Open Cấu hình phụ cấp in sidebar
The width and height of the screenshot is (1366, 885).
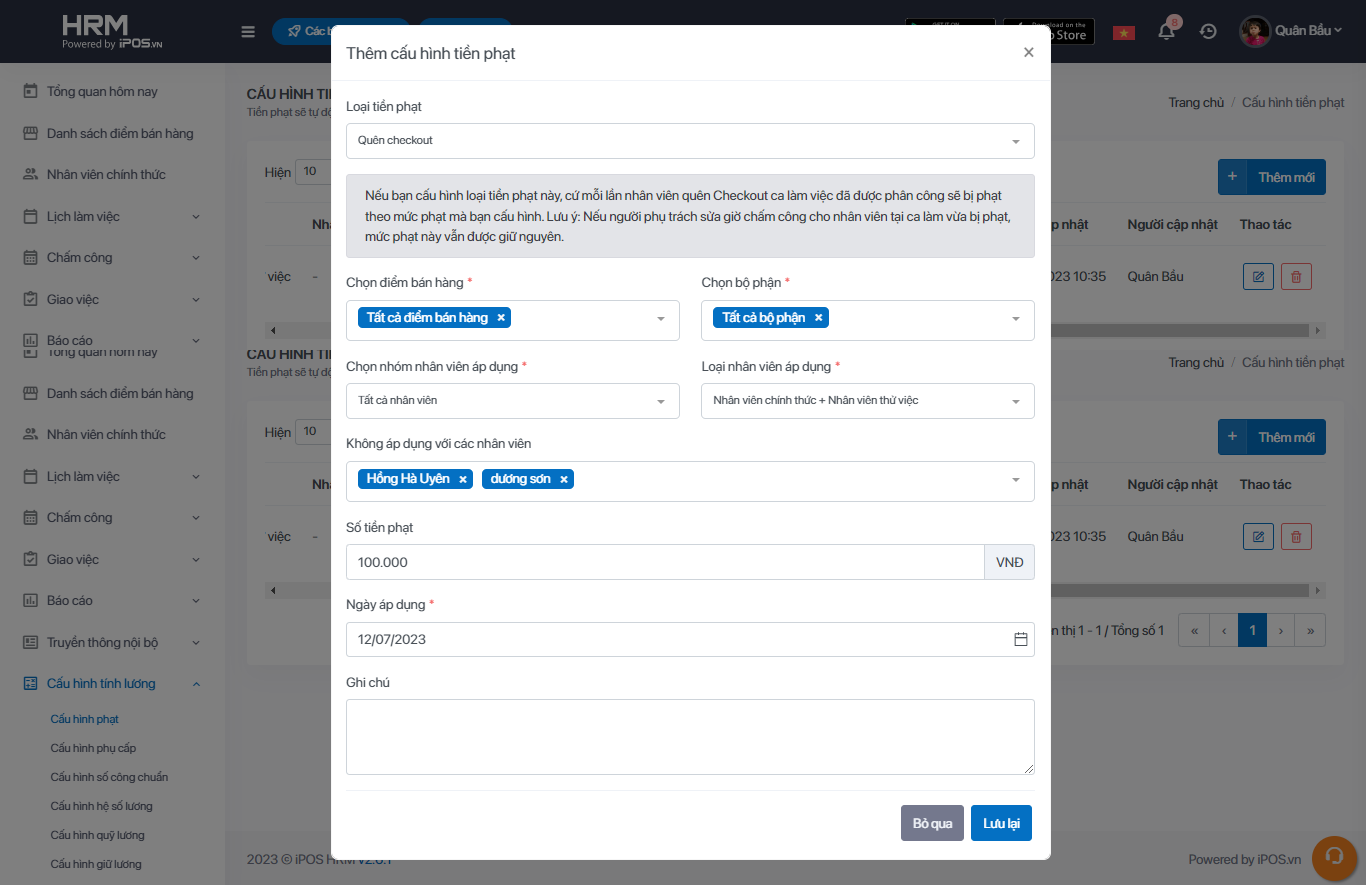[x=93, y=748]
